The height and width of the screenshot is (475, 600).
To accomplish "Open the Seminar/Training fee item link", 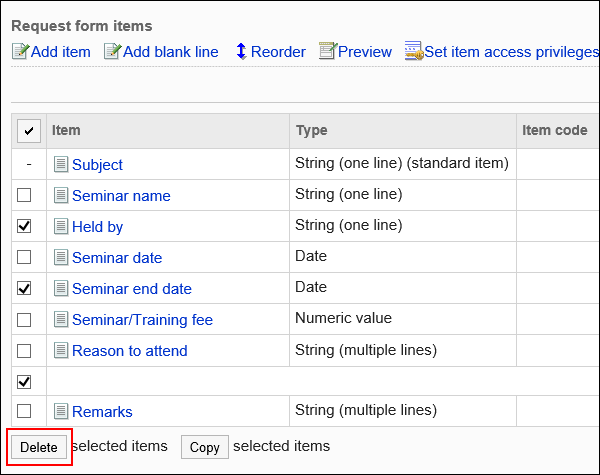I will point(142,320).
